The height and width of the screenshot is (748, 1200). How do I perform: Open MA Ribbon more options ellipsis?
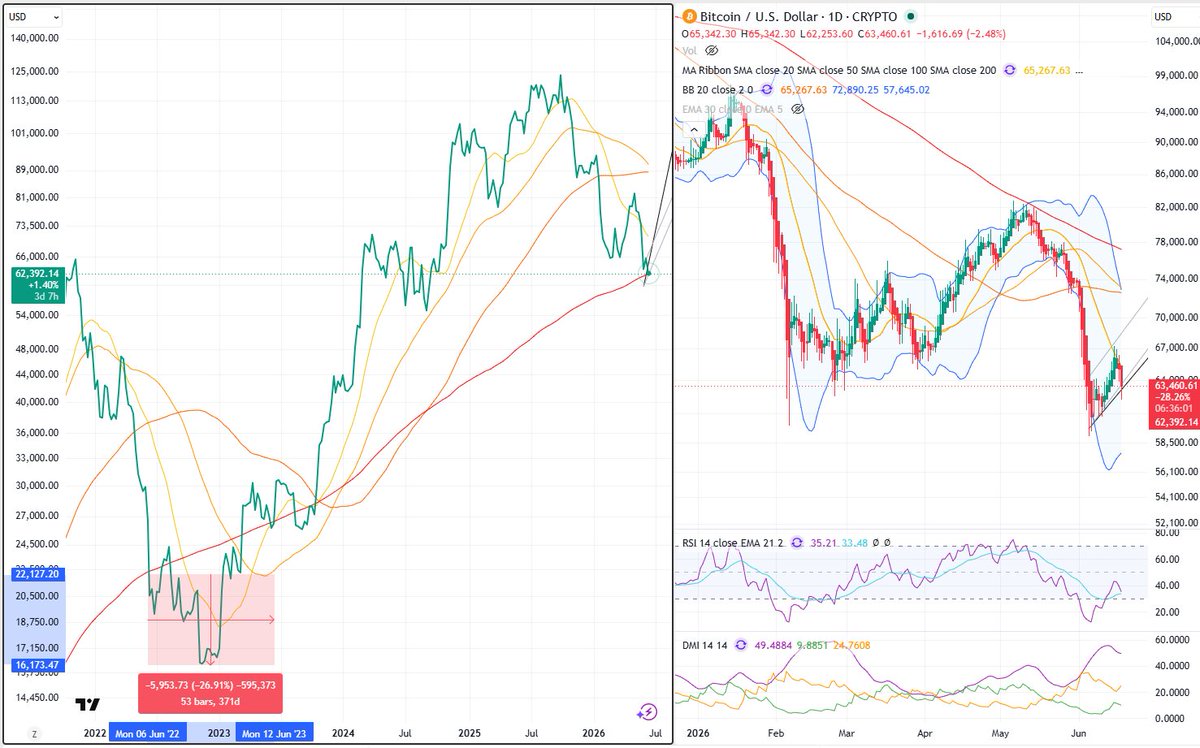[x=1077, y=70]
